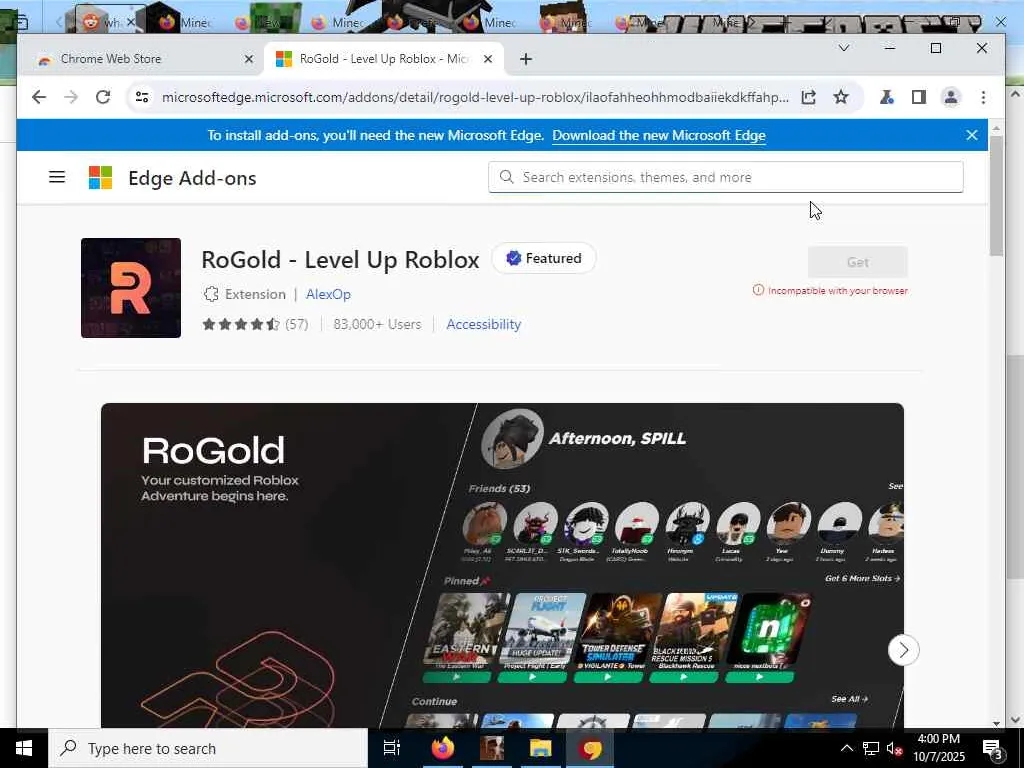Open the Chrome profile avatar
The image size is (1024, 768).
click(x=951, y=97)
